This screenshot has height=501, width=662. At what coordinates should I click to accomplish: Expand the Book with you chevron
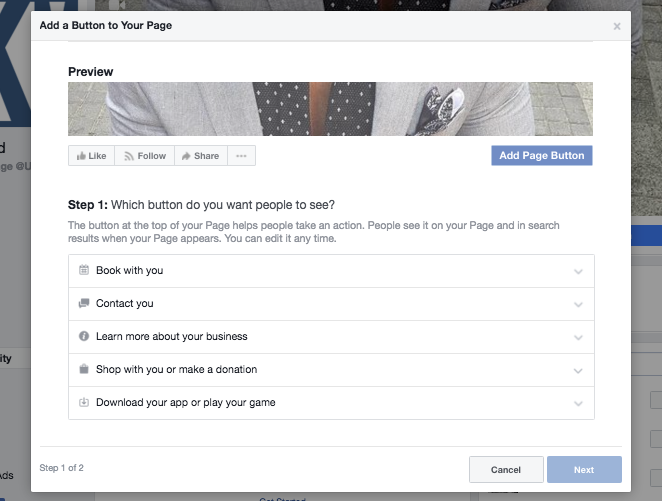click(x=578, y=271)
